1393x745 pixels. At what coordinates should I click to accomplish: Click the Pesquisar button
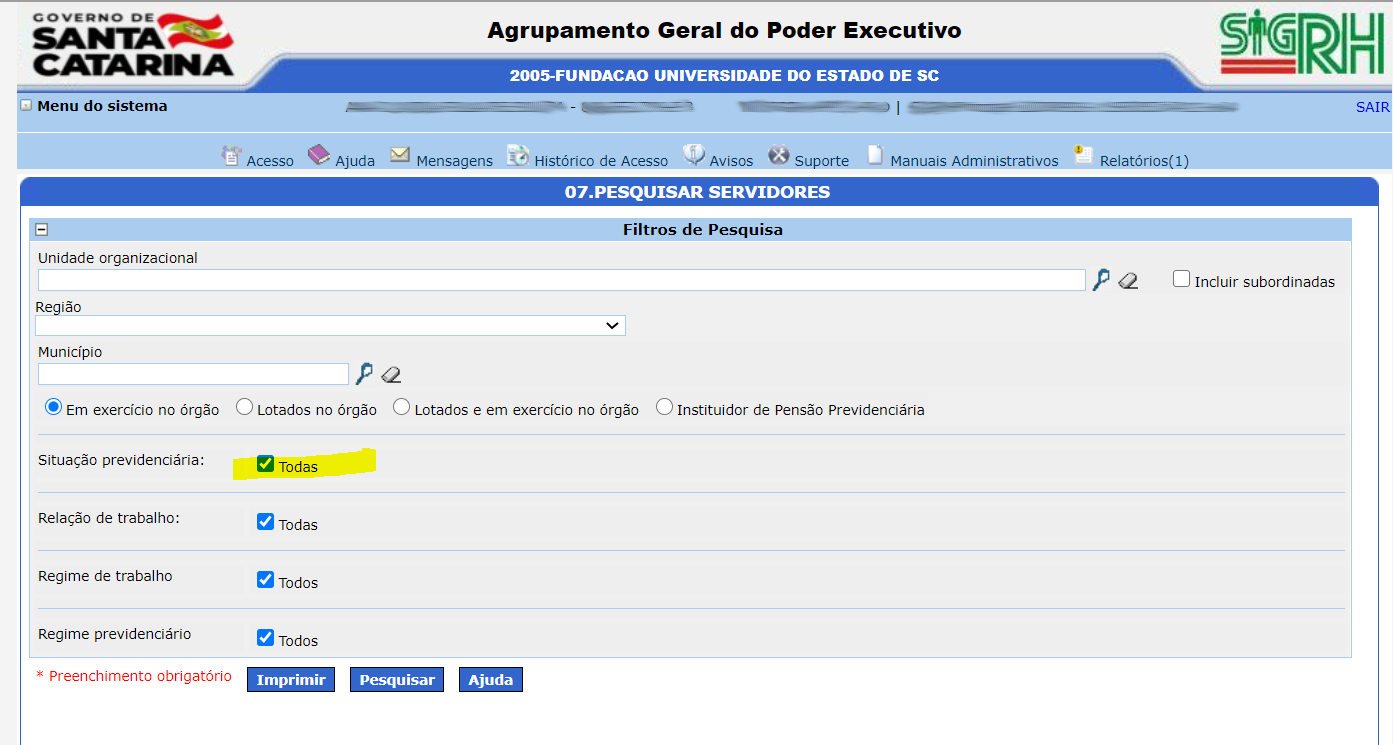click(x=396, y=680)
